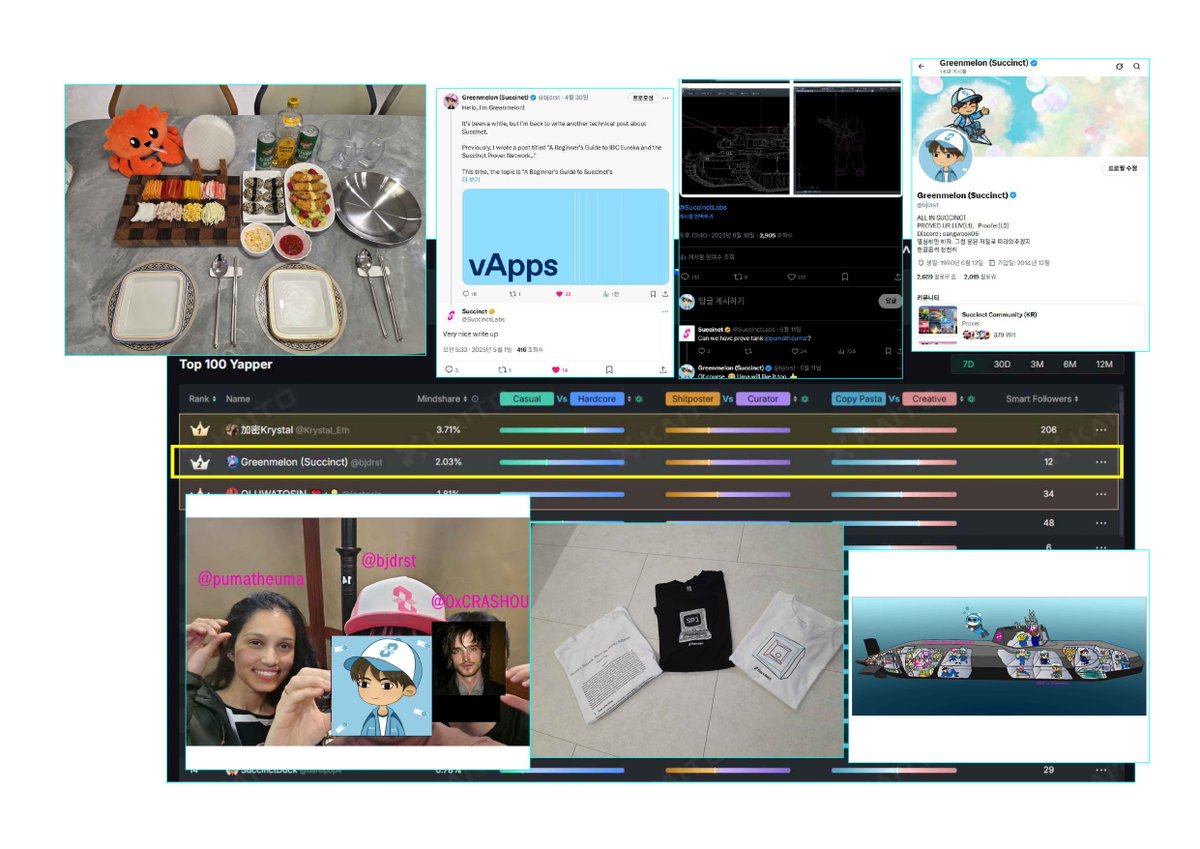Click 加密Krystal's Casual vs Hardcore bar
1200x849 pixels.
pyautogui.click(x=562, y=430)
